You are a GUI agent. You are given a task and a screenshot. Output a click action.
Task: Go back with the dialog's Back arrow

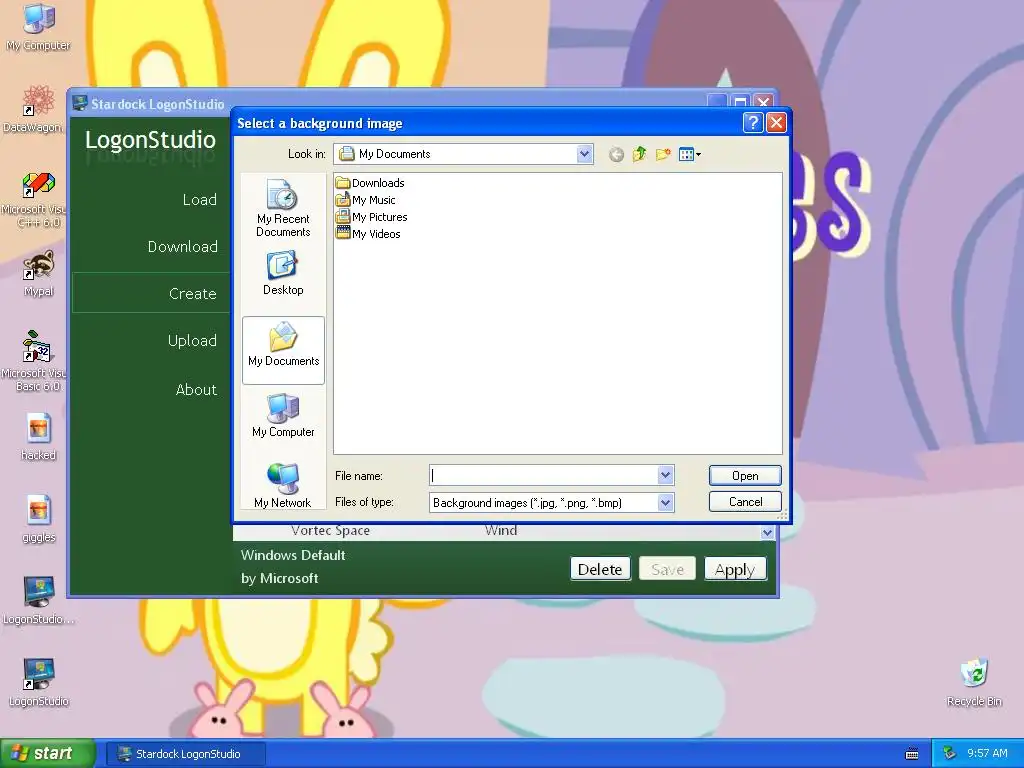click(x=616, y=155)
